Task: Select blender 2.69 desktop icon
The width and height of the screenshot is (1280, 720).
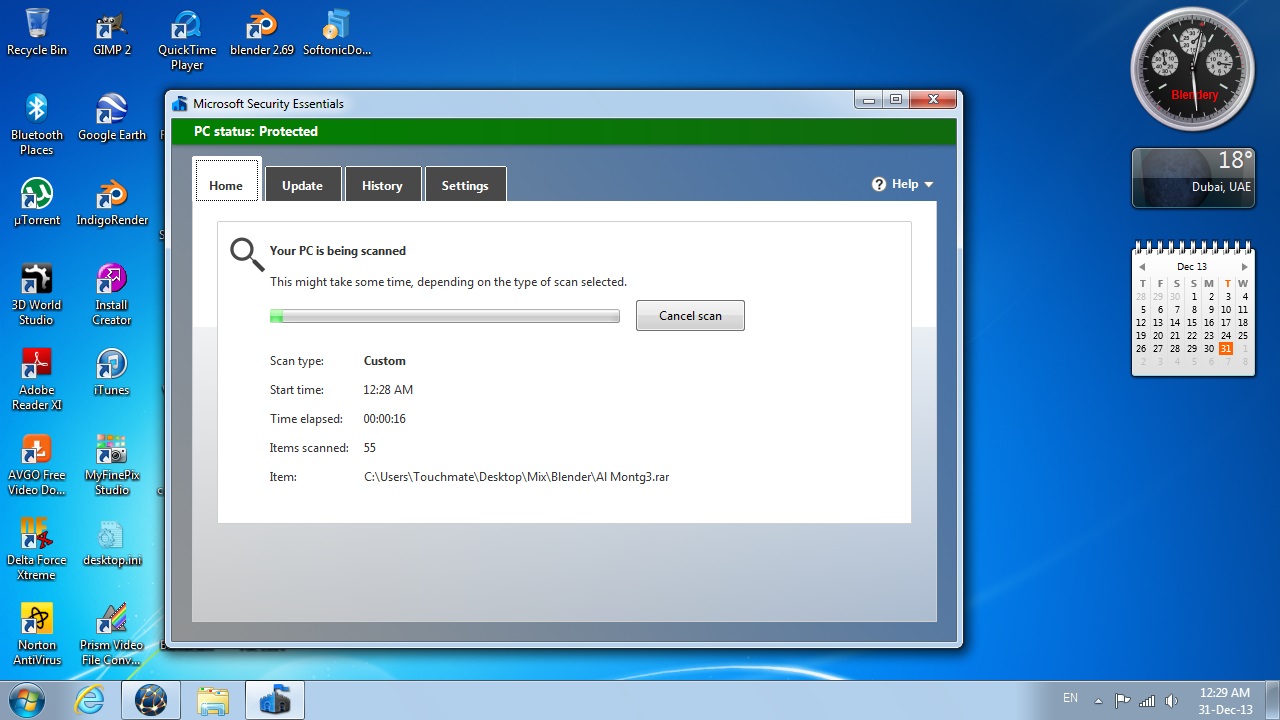Action: coord(262,32)
